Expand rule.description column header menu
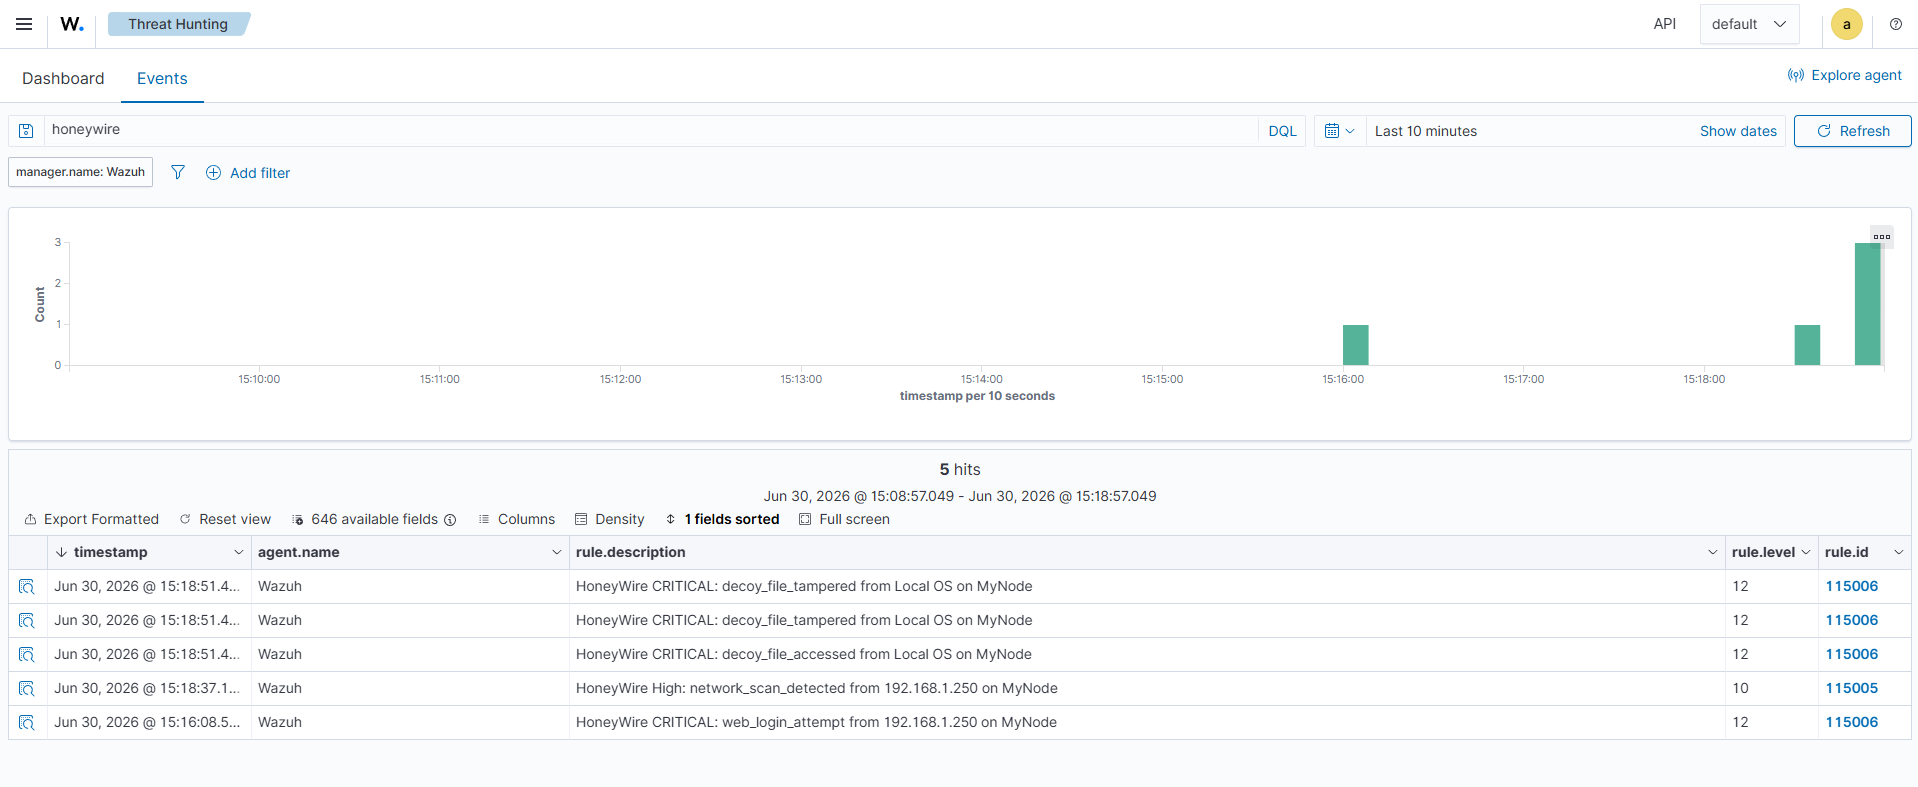1918x787 pixels. click(1712, 552)
